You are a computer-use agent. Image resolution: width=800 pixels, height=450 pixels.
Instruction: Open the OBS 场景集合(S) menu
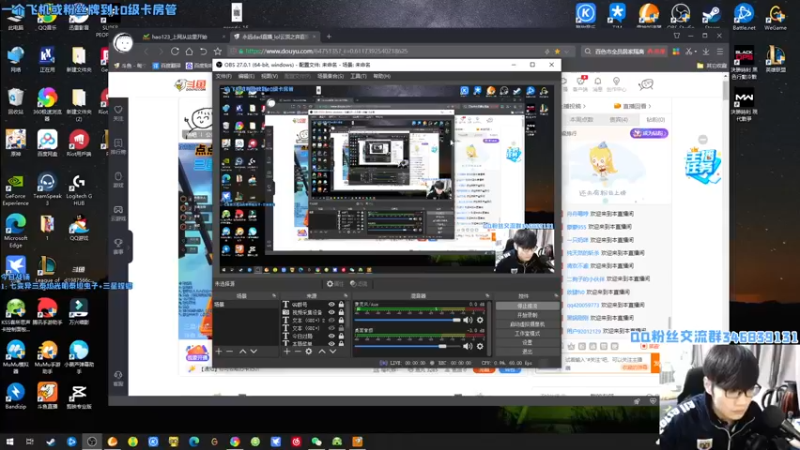coord(331,76)
